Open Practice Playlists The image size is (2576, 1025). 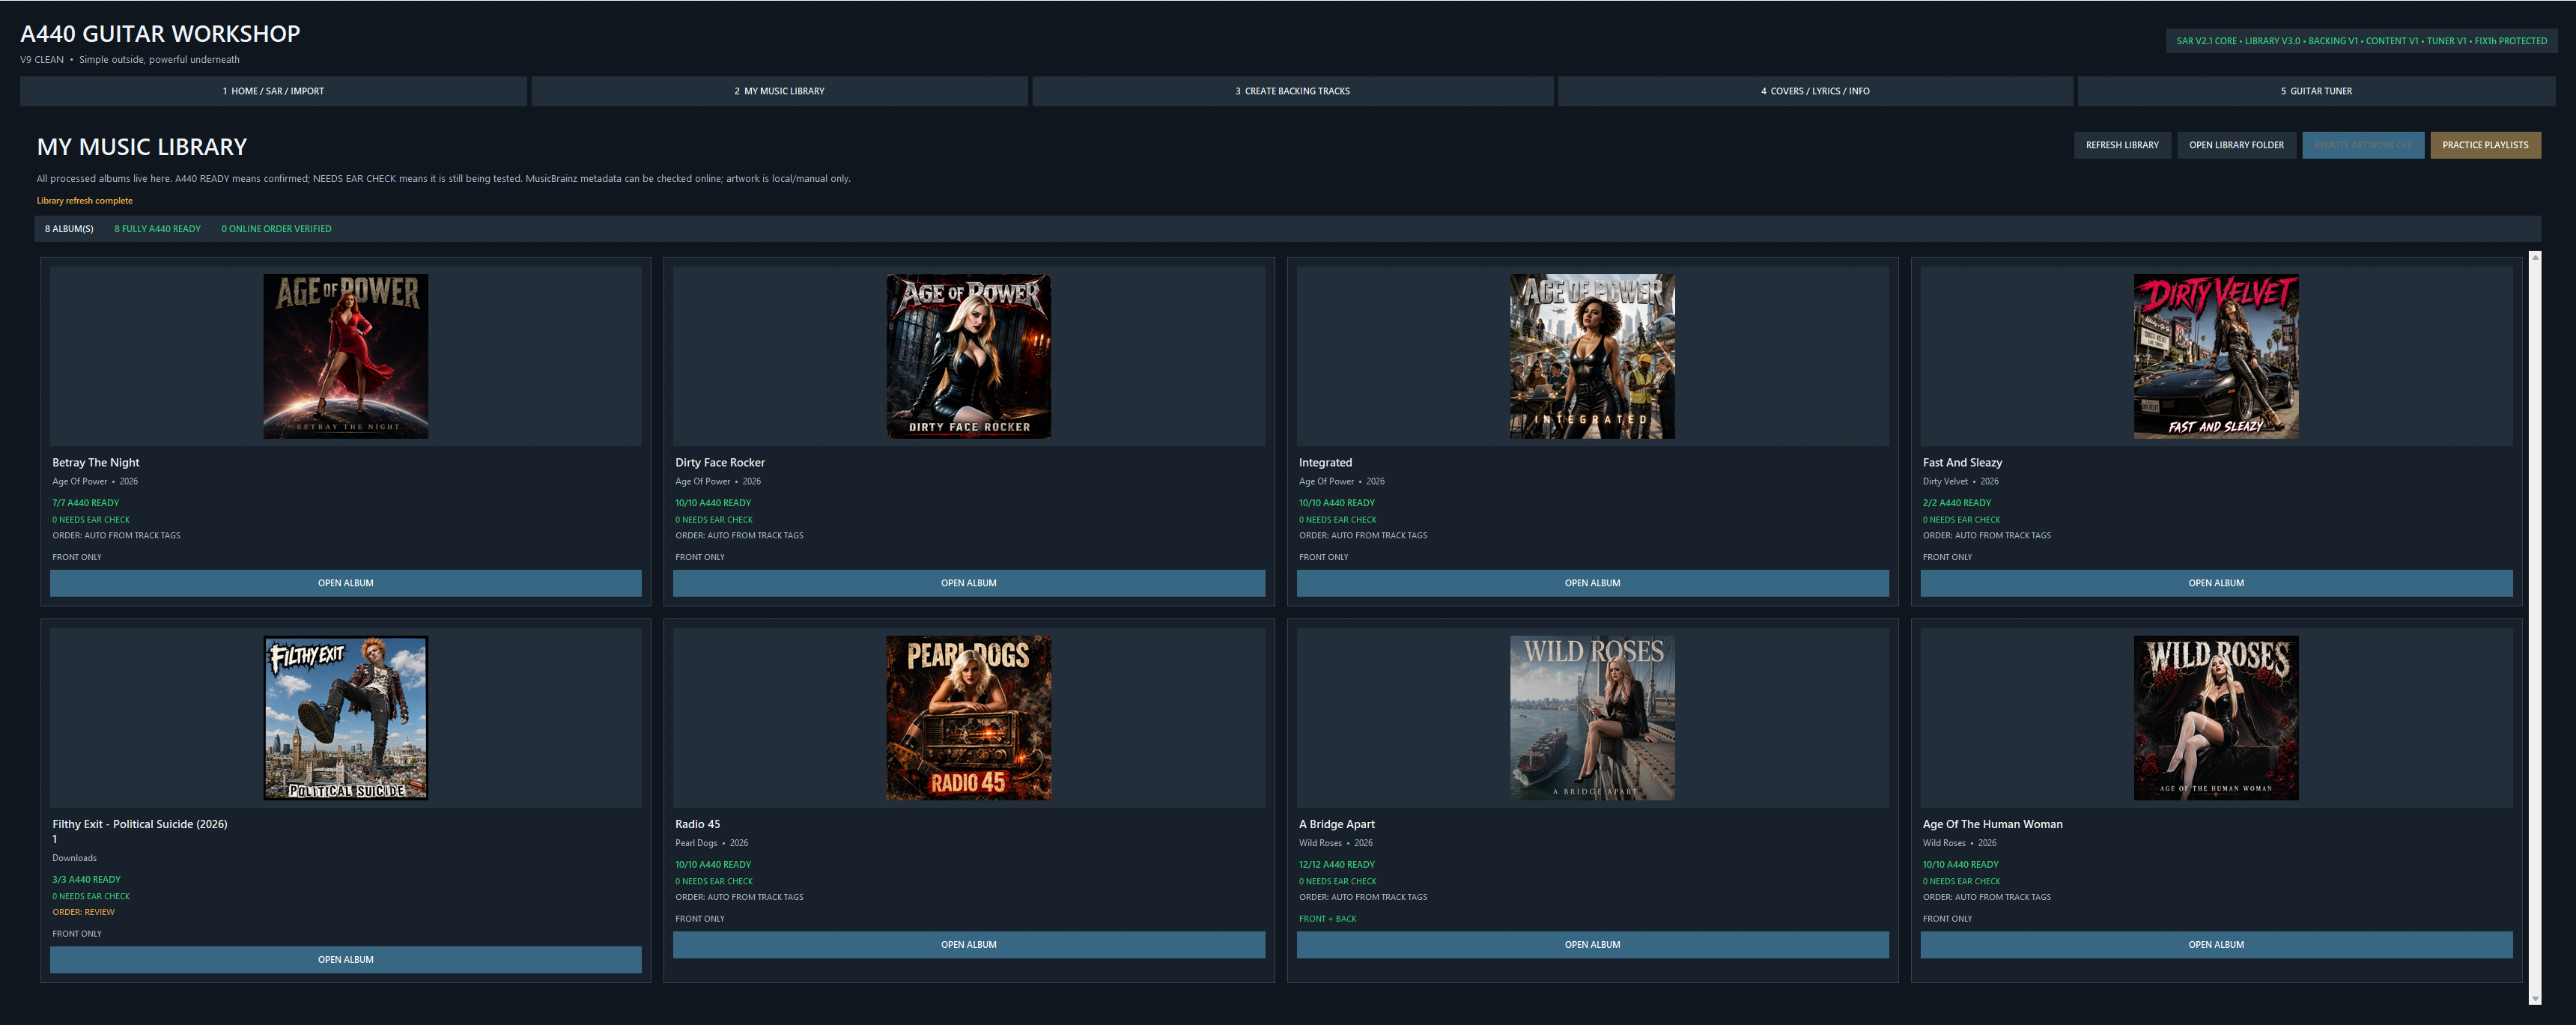point(2485,145)
